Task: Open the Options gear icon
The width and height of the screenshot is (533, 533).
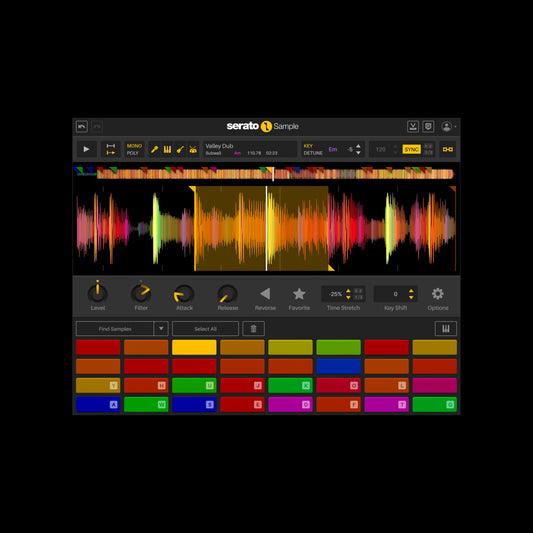Action: [x=438, y=293]
